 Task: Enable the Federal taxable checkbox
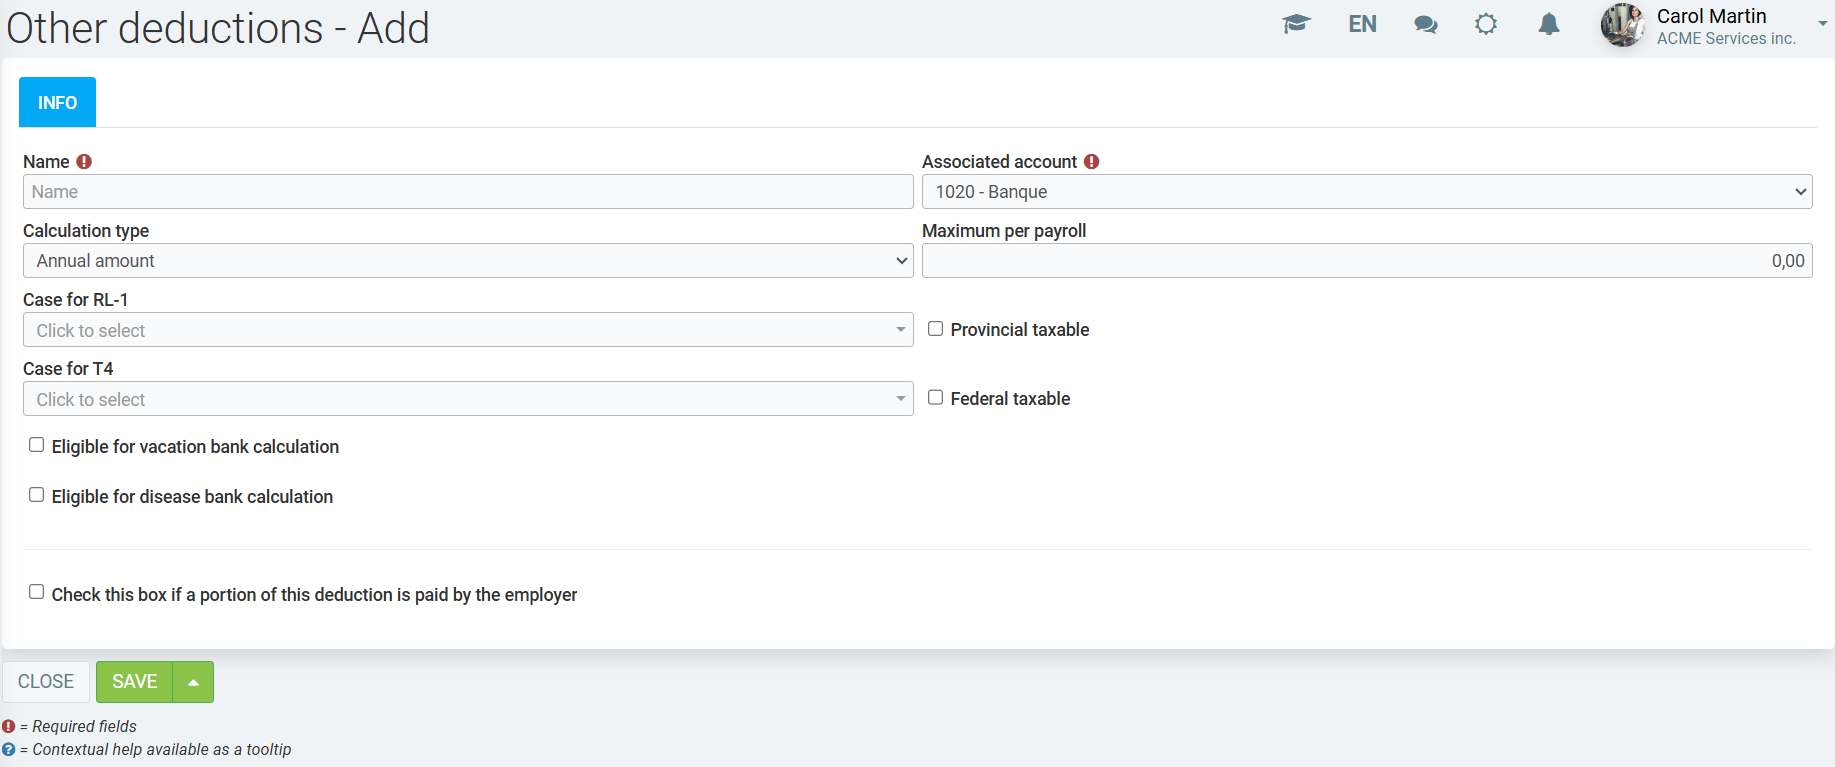click(x=936, y=398)
